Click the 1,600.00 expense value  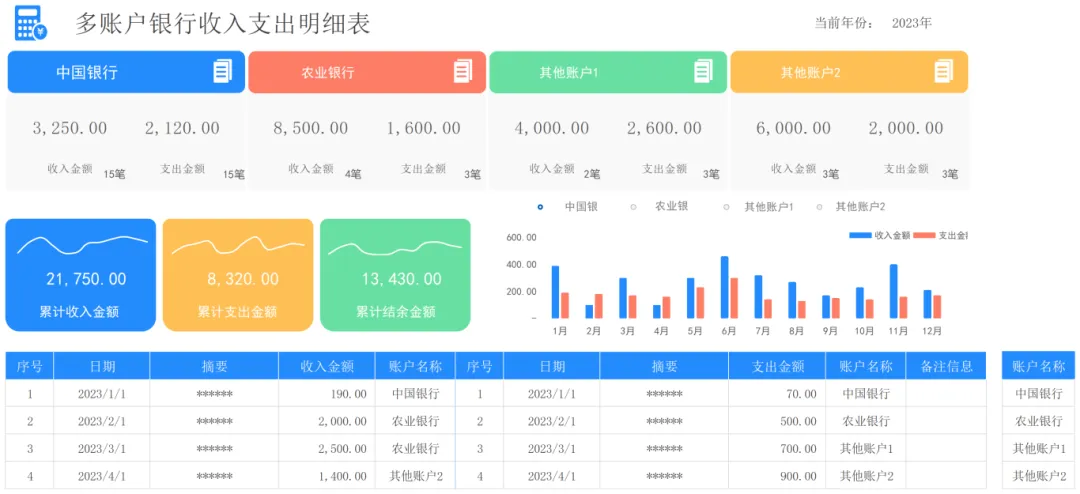[x=424, y=128]
